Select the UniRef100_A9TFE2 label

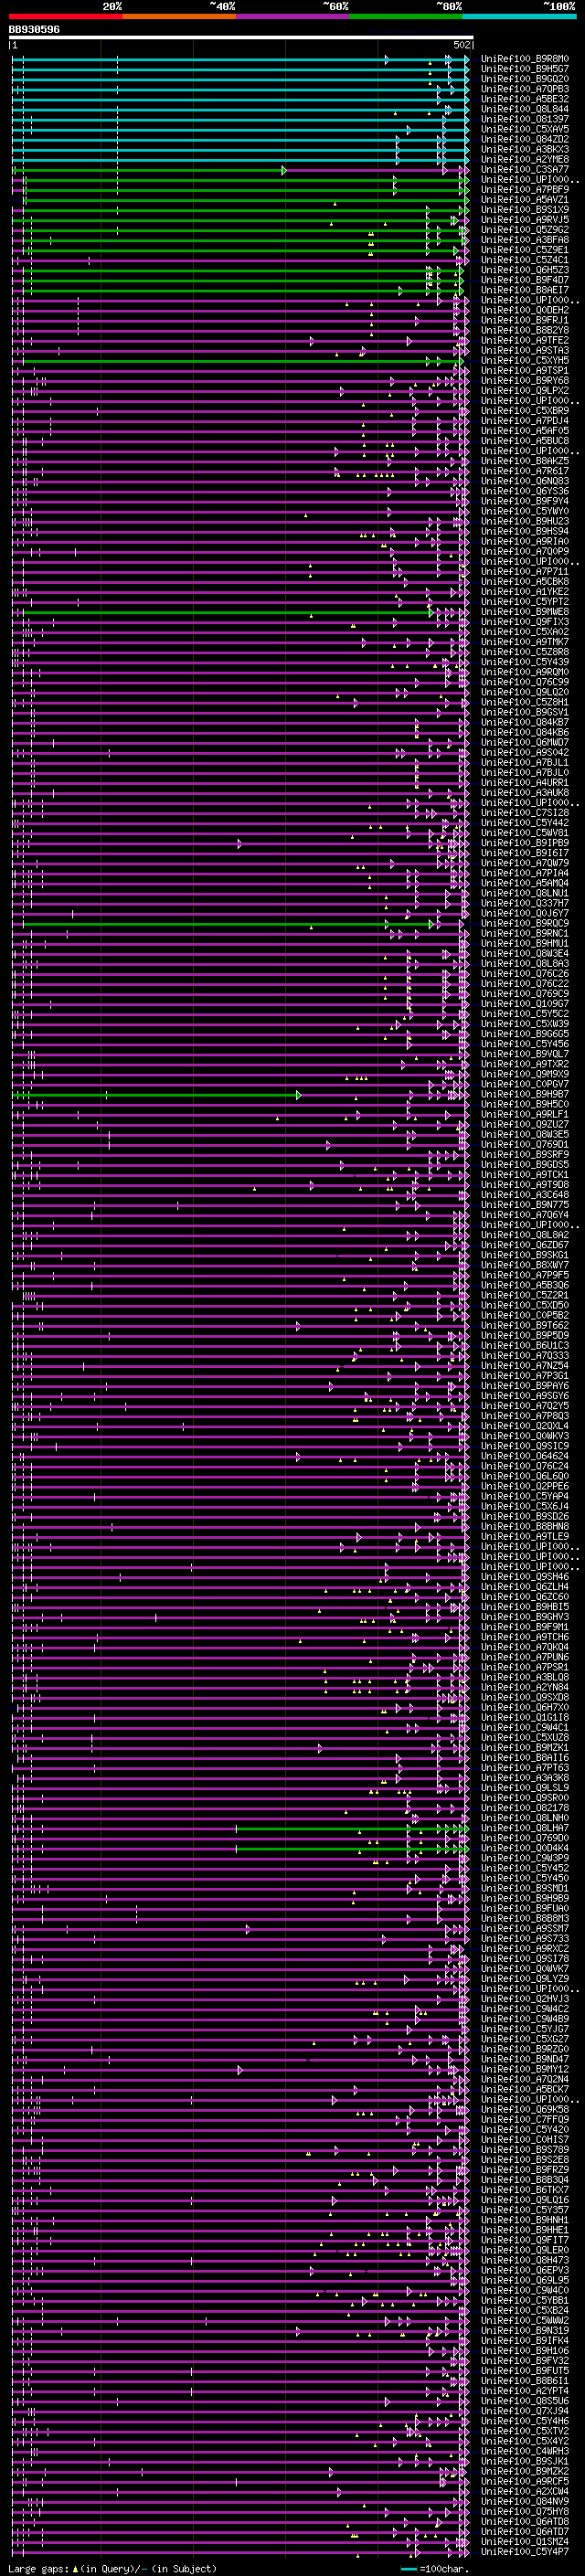point(525,340)
